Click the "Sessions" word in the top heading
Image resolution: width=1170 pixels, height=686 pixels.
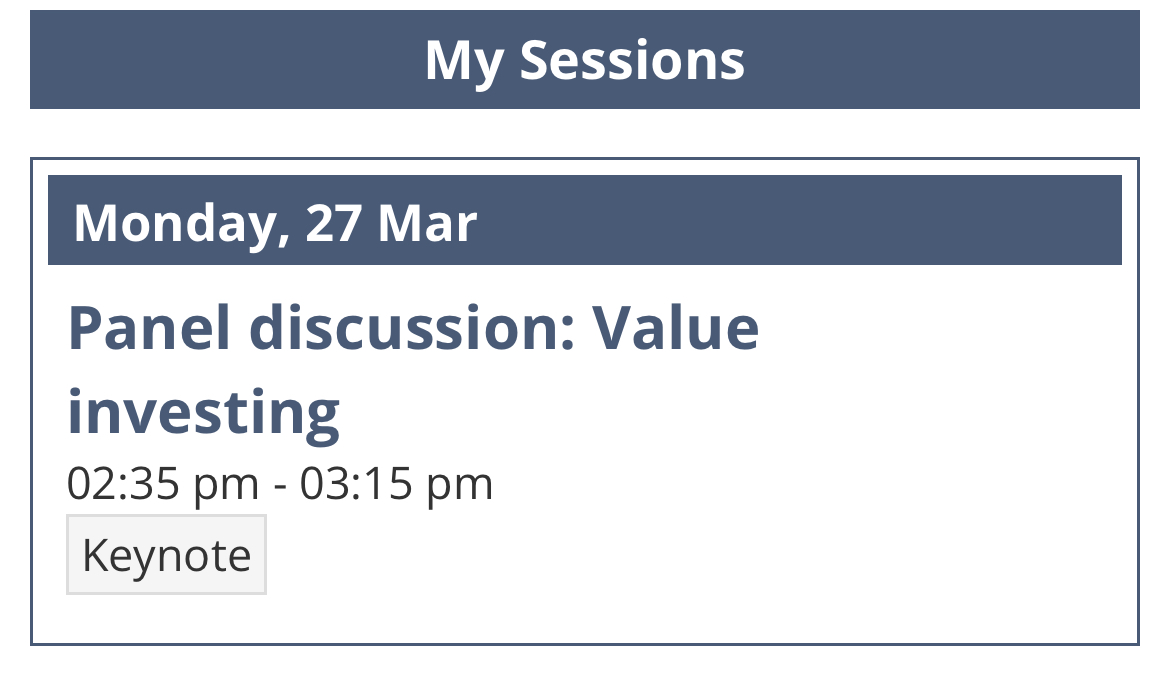tap(632, 60)
